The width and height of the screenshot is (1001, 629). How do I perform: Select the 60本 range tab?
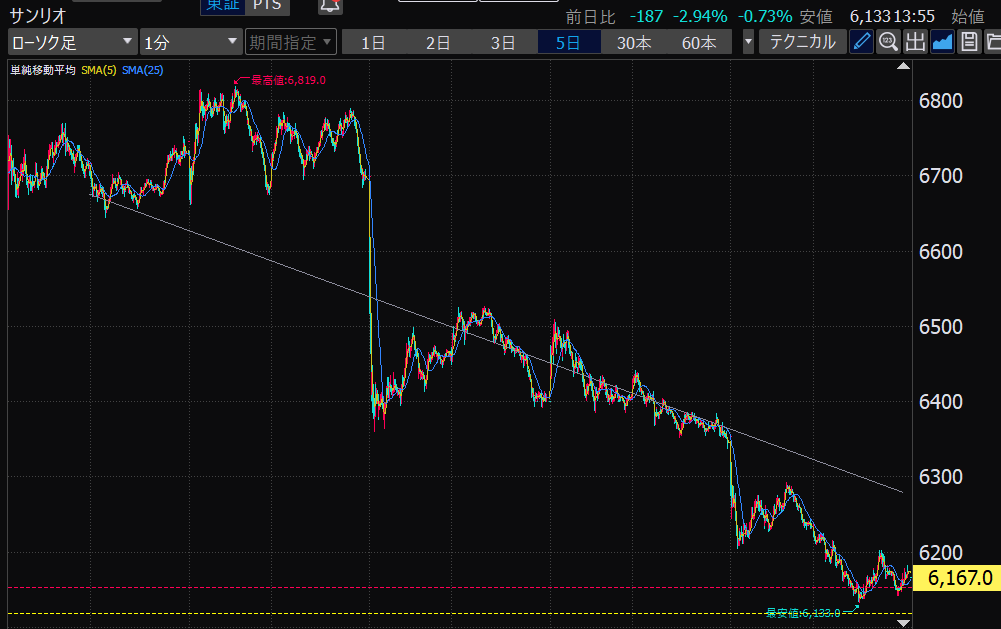(699, 42)
